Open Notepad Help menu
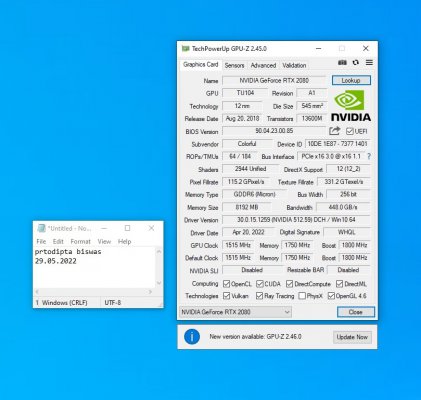 point(124,241)
